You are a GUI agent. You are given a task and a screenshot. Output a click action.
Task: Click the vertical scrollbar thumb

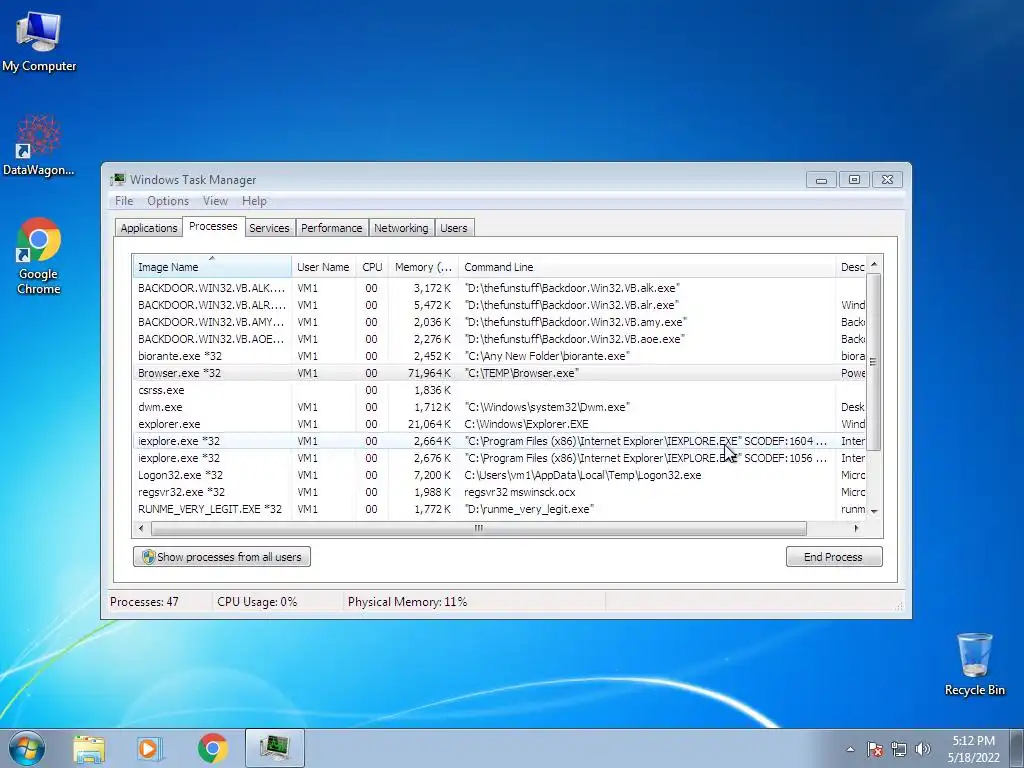pyautogui.click(x=873, y=361)
